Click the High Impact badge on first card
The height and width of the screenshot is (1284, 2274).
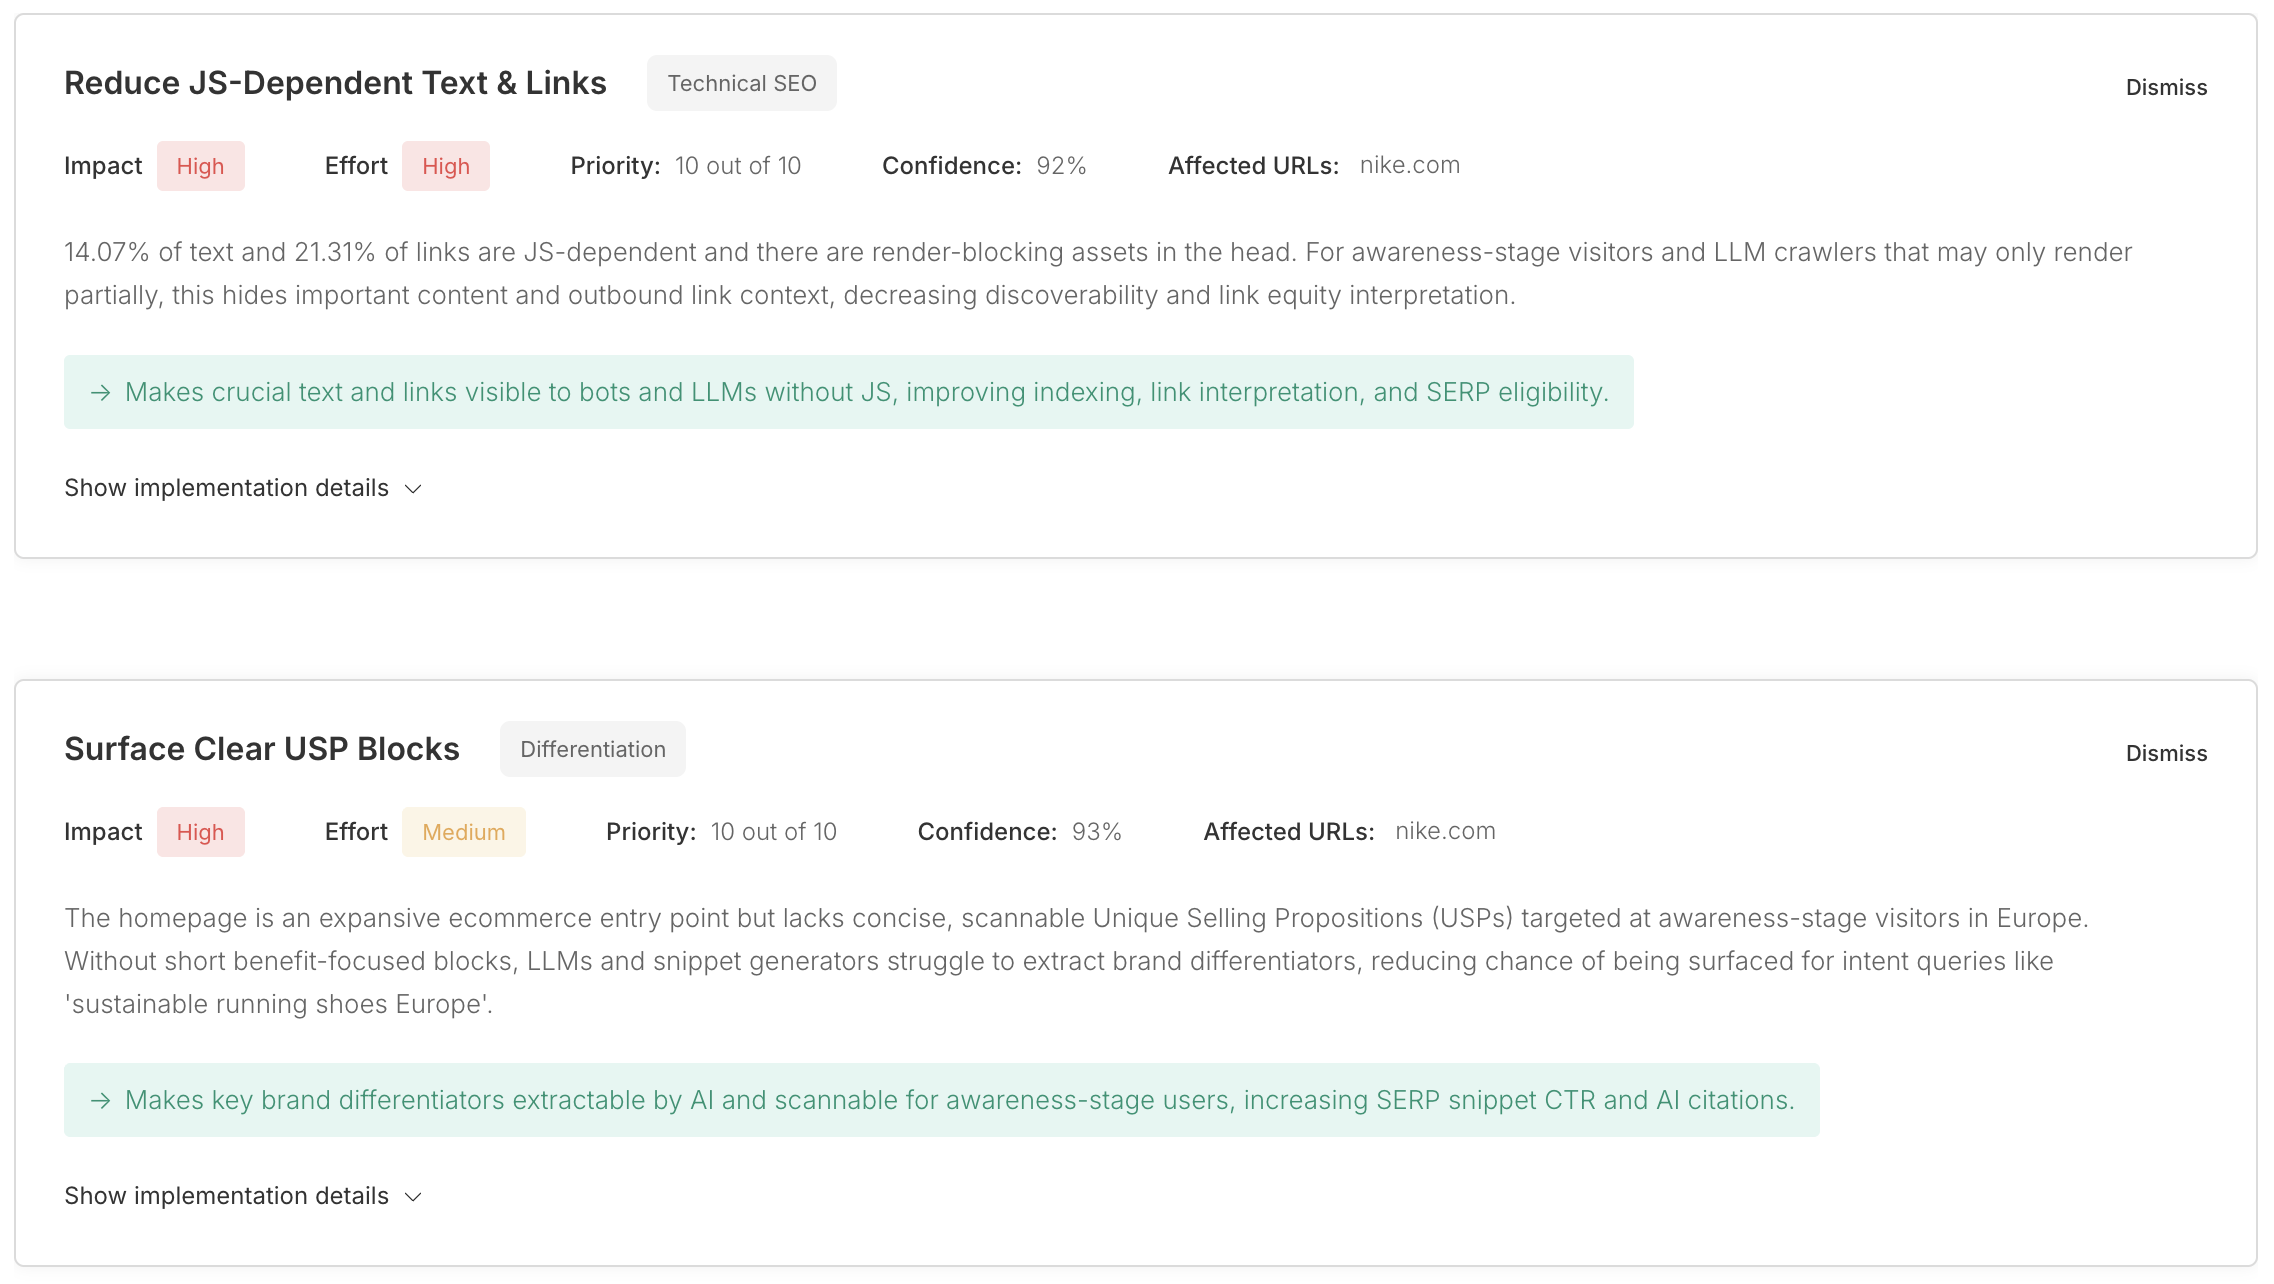[x=200, y=166]
